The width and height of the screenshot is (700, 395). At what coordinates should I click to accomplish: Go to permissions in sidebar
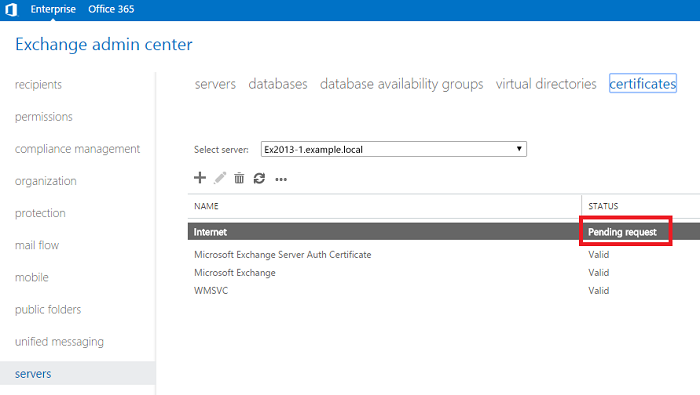click(x=44, y=116)
